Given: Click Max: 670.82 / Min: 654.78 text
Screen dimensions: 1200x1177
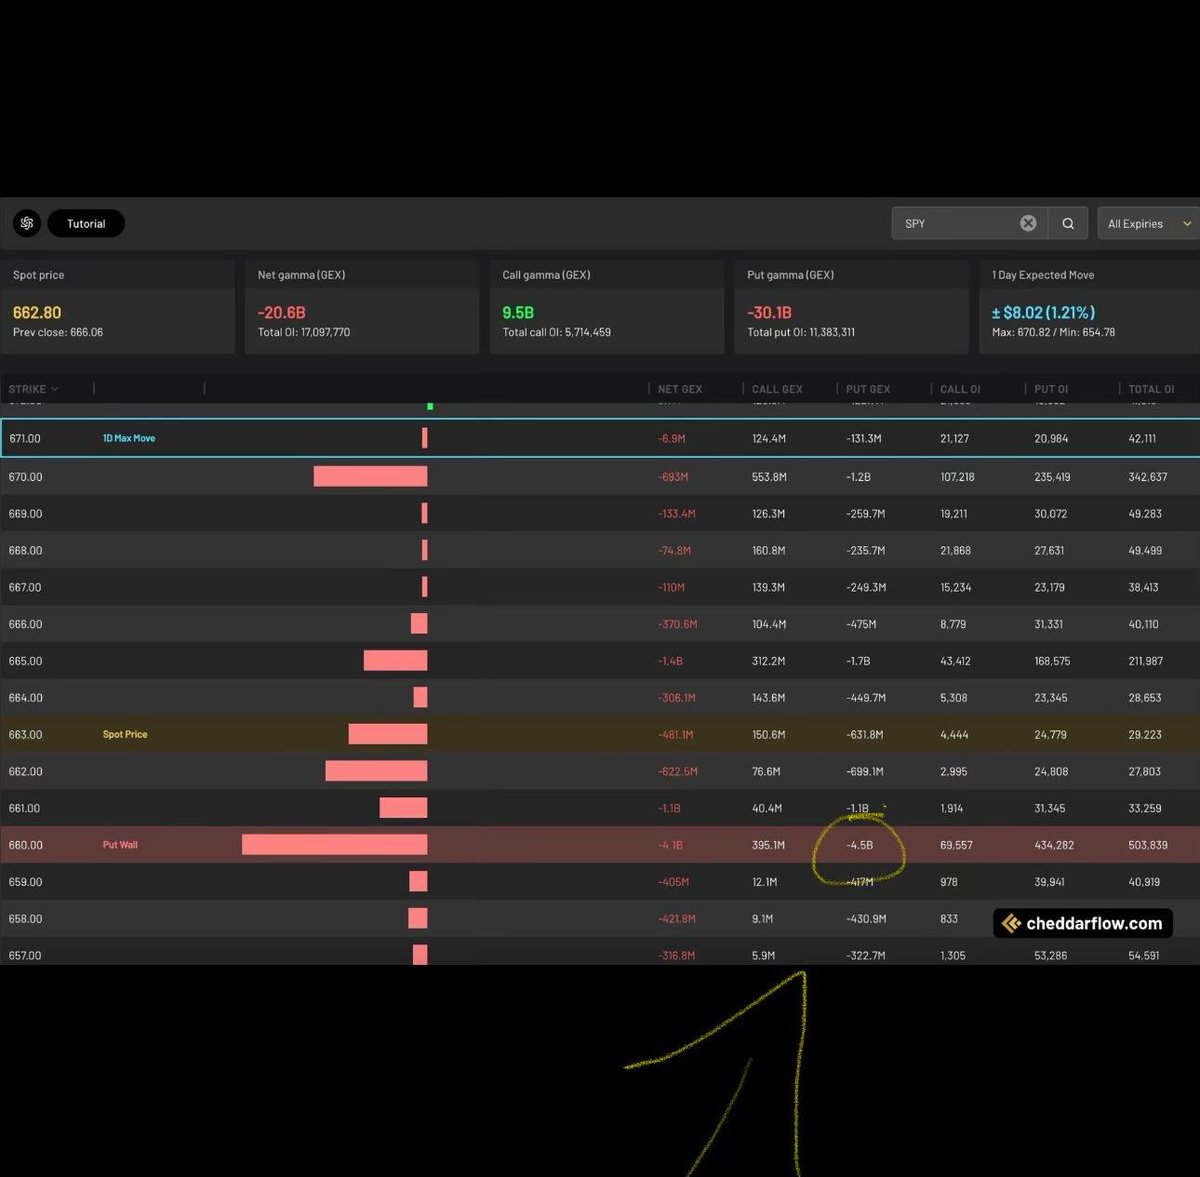Looking at the screenshot, I should pyautogui.click(x=1053, y=332).
